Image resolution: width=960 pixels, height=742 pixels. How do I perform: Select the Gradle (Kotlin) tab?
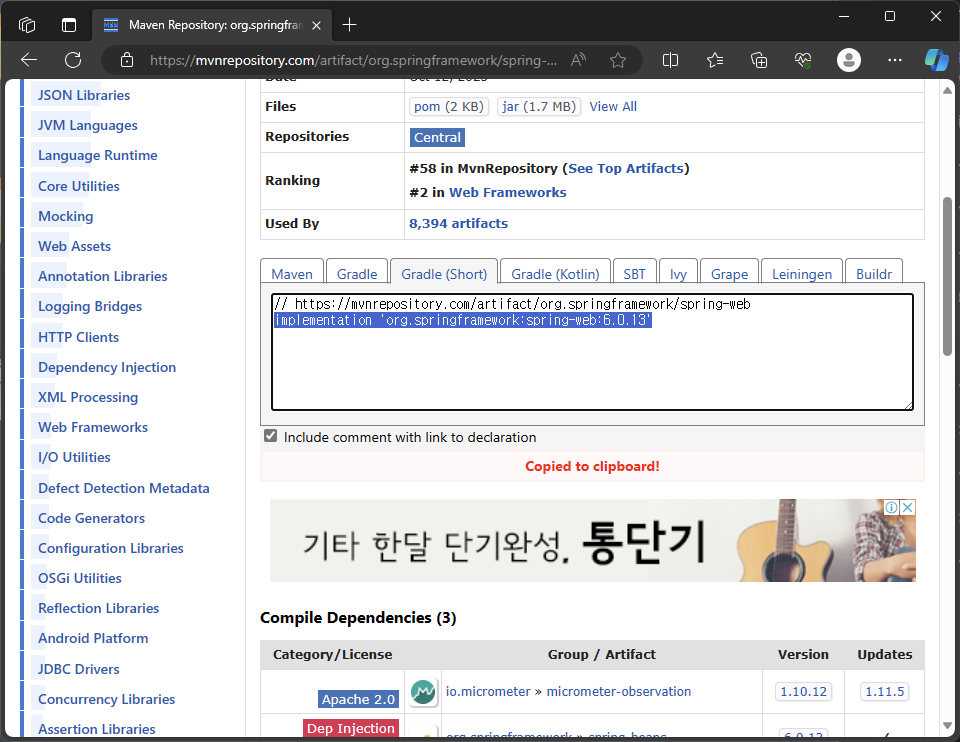tap(555, 274)
